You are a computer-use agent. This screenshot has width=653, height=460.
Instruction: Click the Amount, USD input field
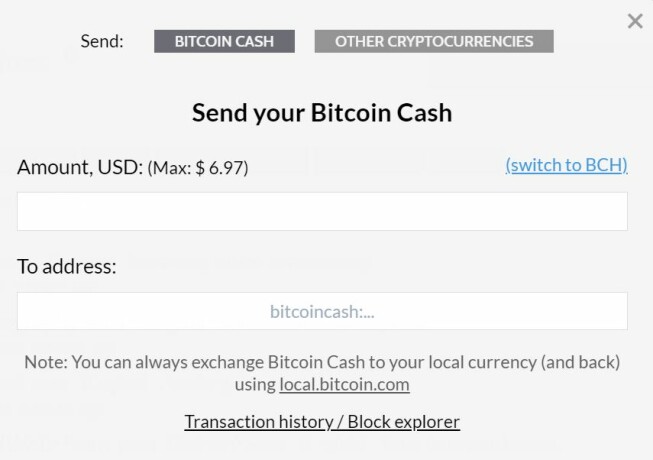click(322, 212)
